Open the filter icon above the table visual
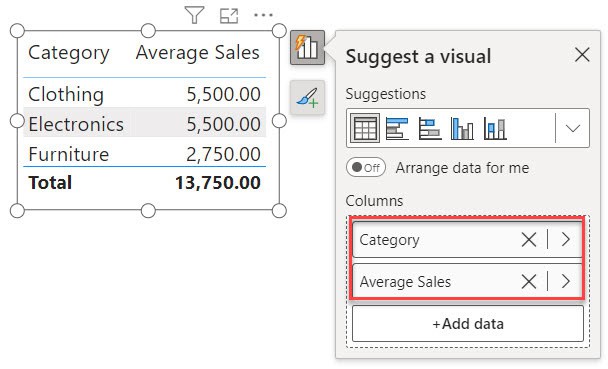The height and width of the screenshot is (369, 608). (194, 16)
